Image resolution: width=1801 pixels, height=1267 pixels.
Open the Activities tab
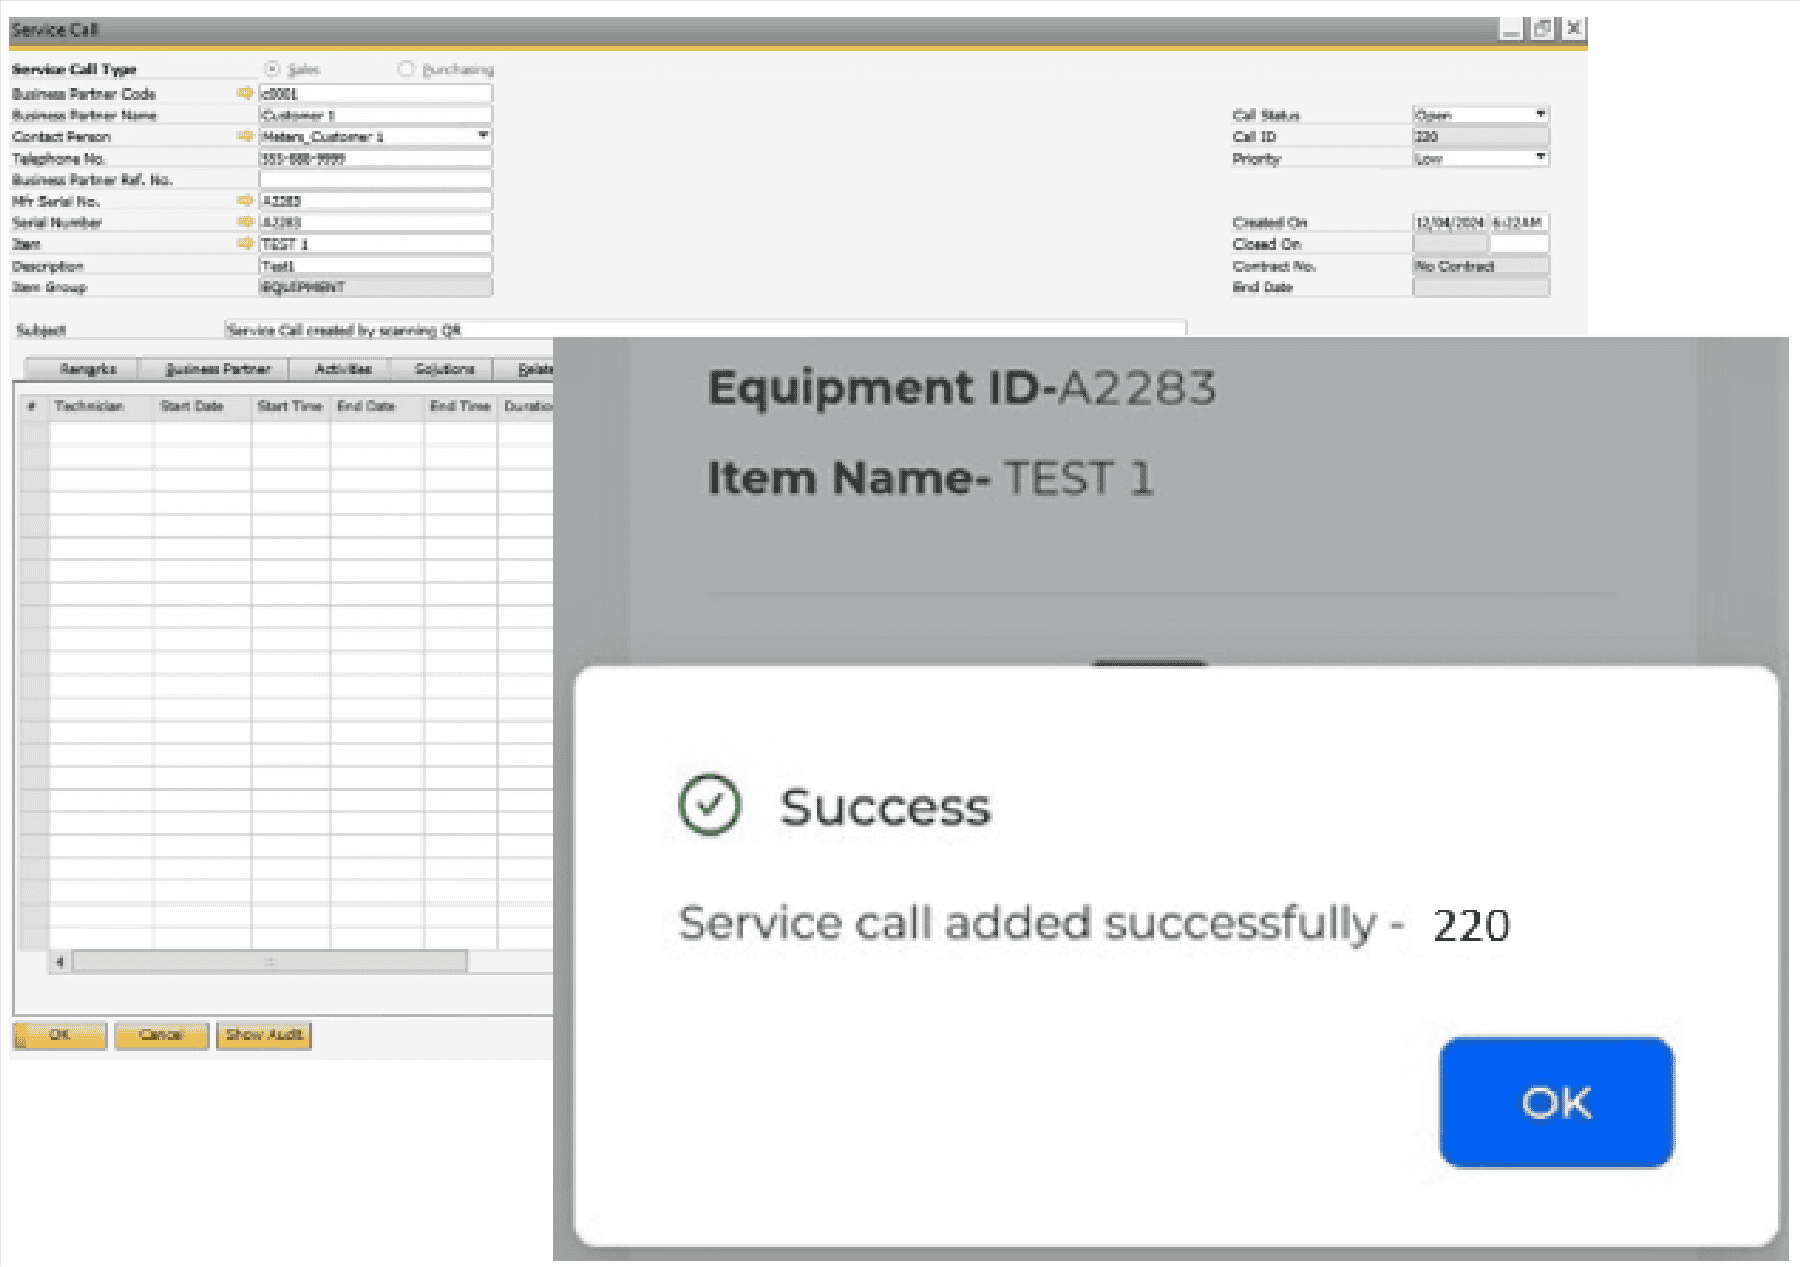pos(343,369)
